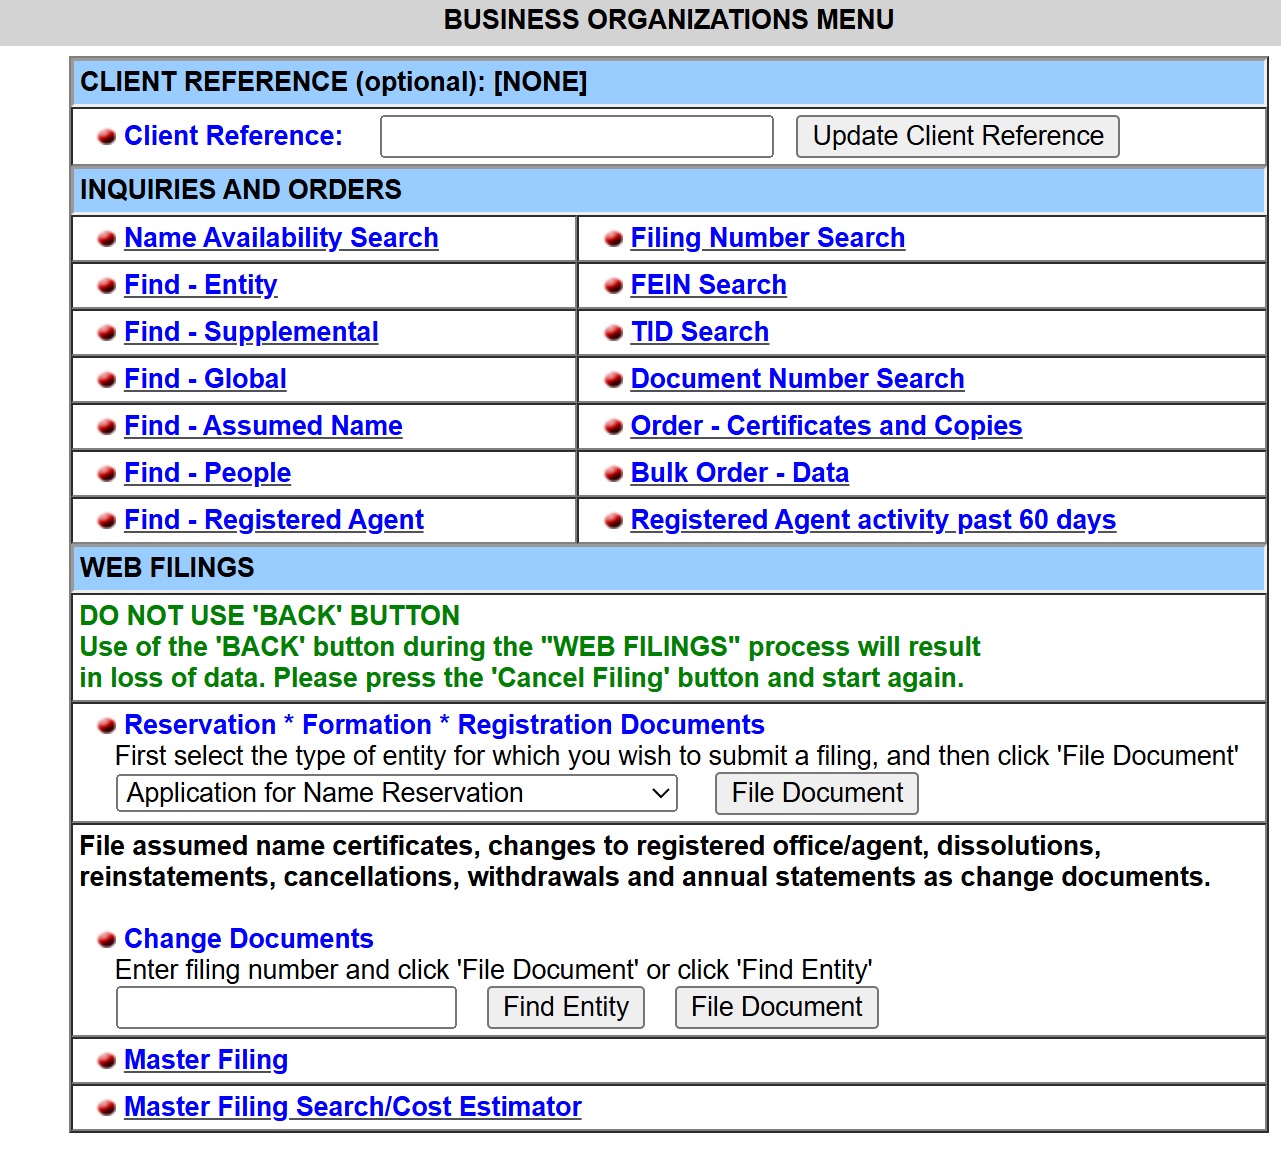This screenshot has width=1281, height=1149.
Task: Click the red bullet beside Reservation Formation Registration Documents
Action: click(106, 725)
